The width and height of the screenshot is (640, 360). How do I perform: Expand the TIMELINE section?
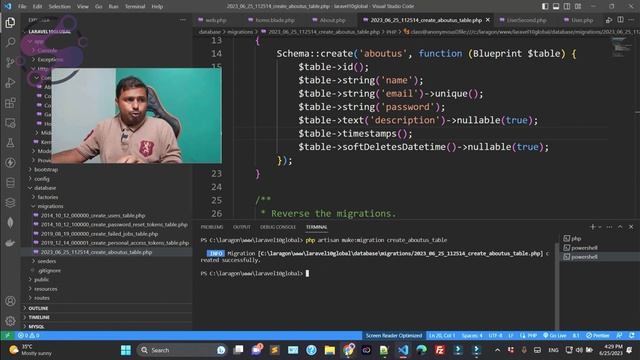coord(39,317)
